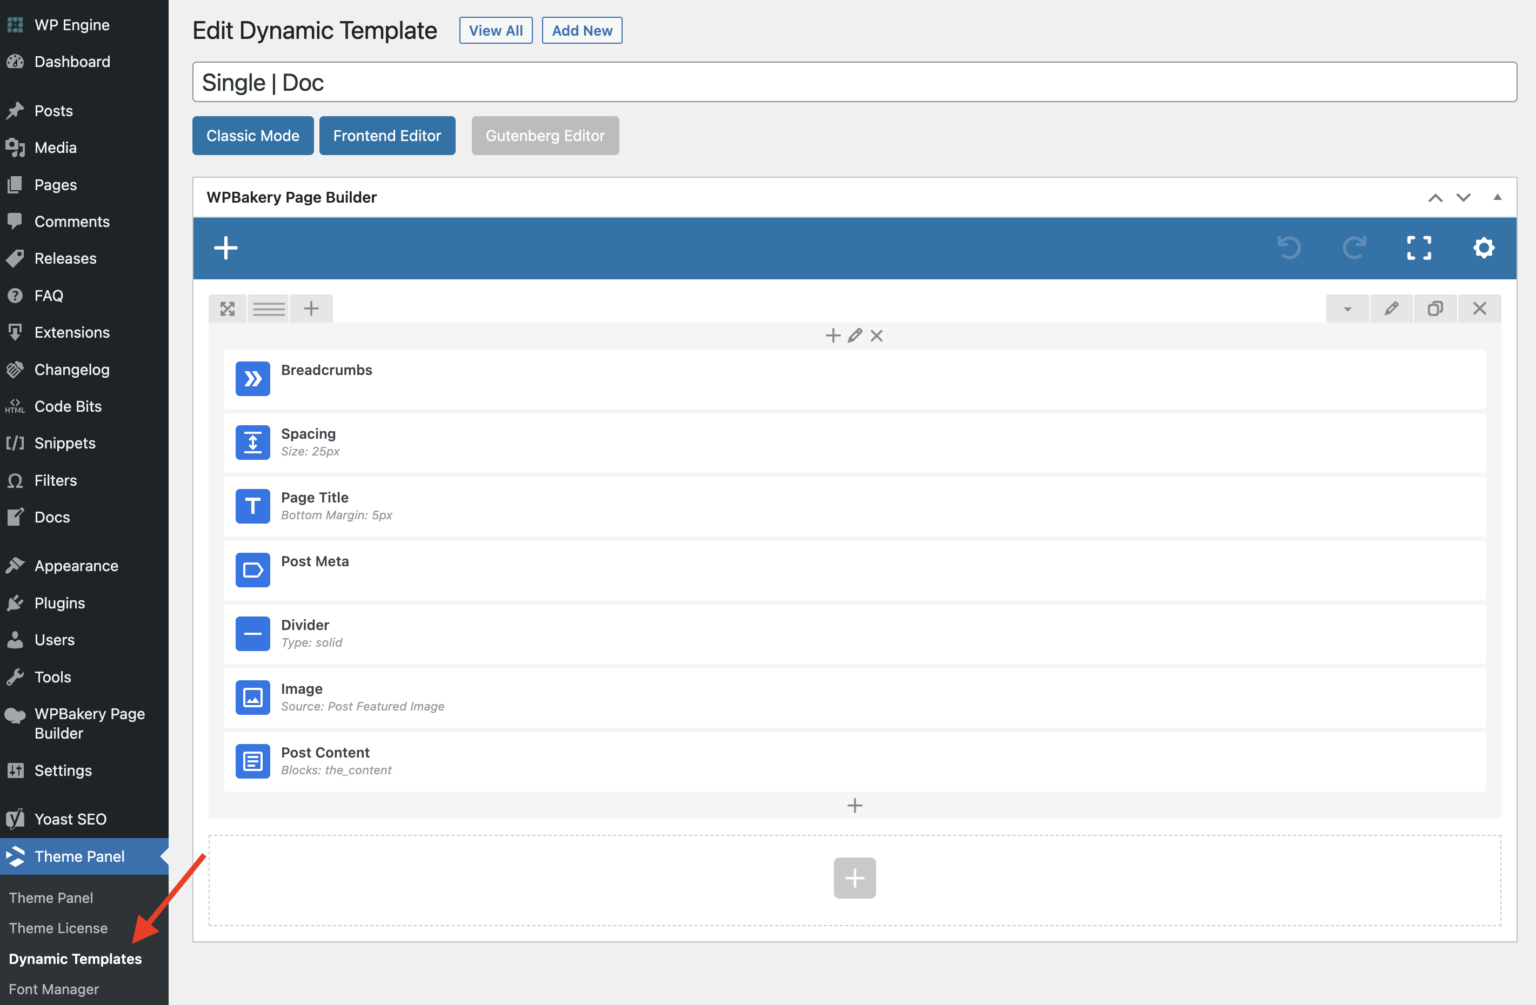Toggle fullscreen mode in WPBakery builder
This screenshot has height=1005, width=1536.
[1419, 248]
